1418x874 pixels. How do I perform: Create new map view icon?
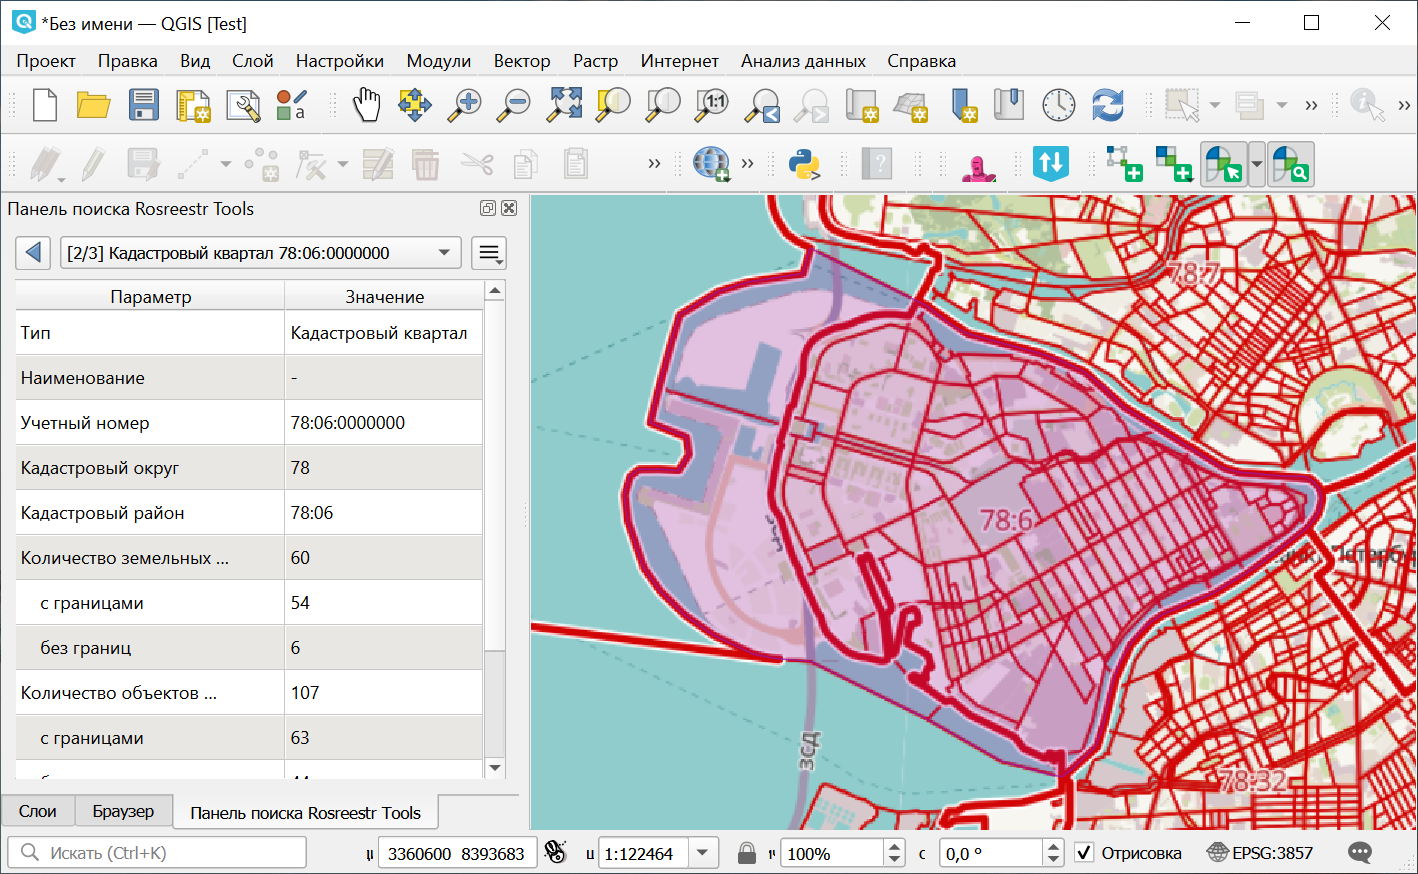861,105
